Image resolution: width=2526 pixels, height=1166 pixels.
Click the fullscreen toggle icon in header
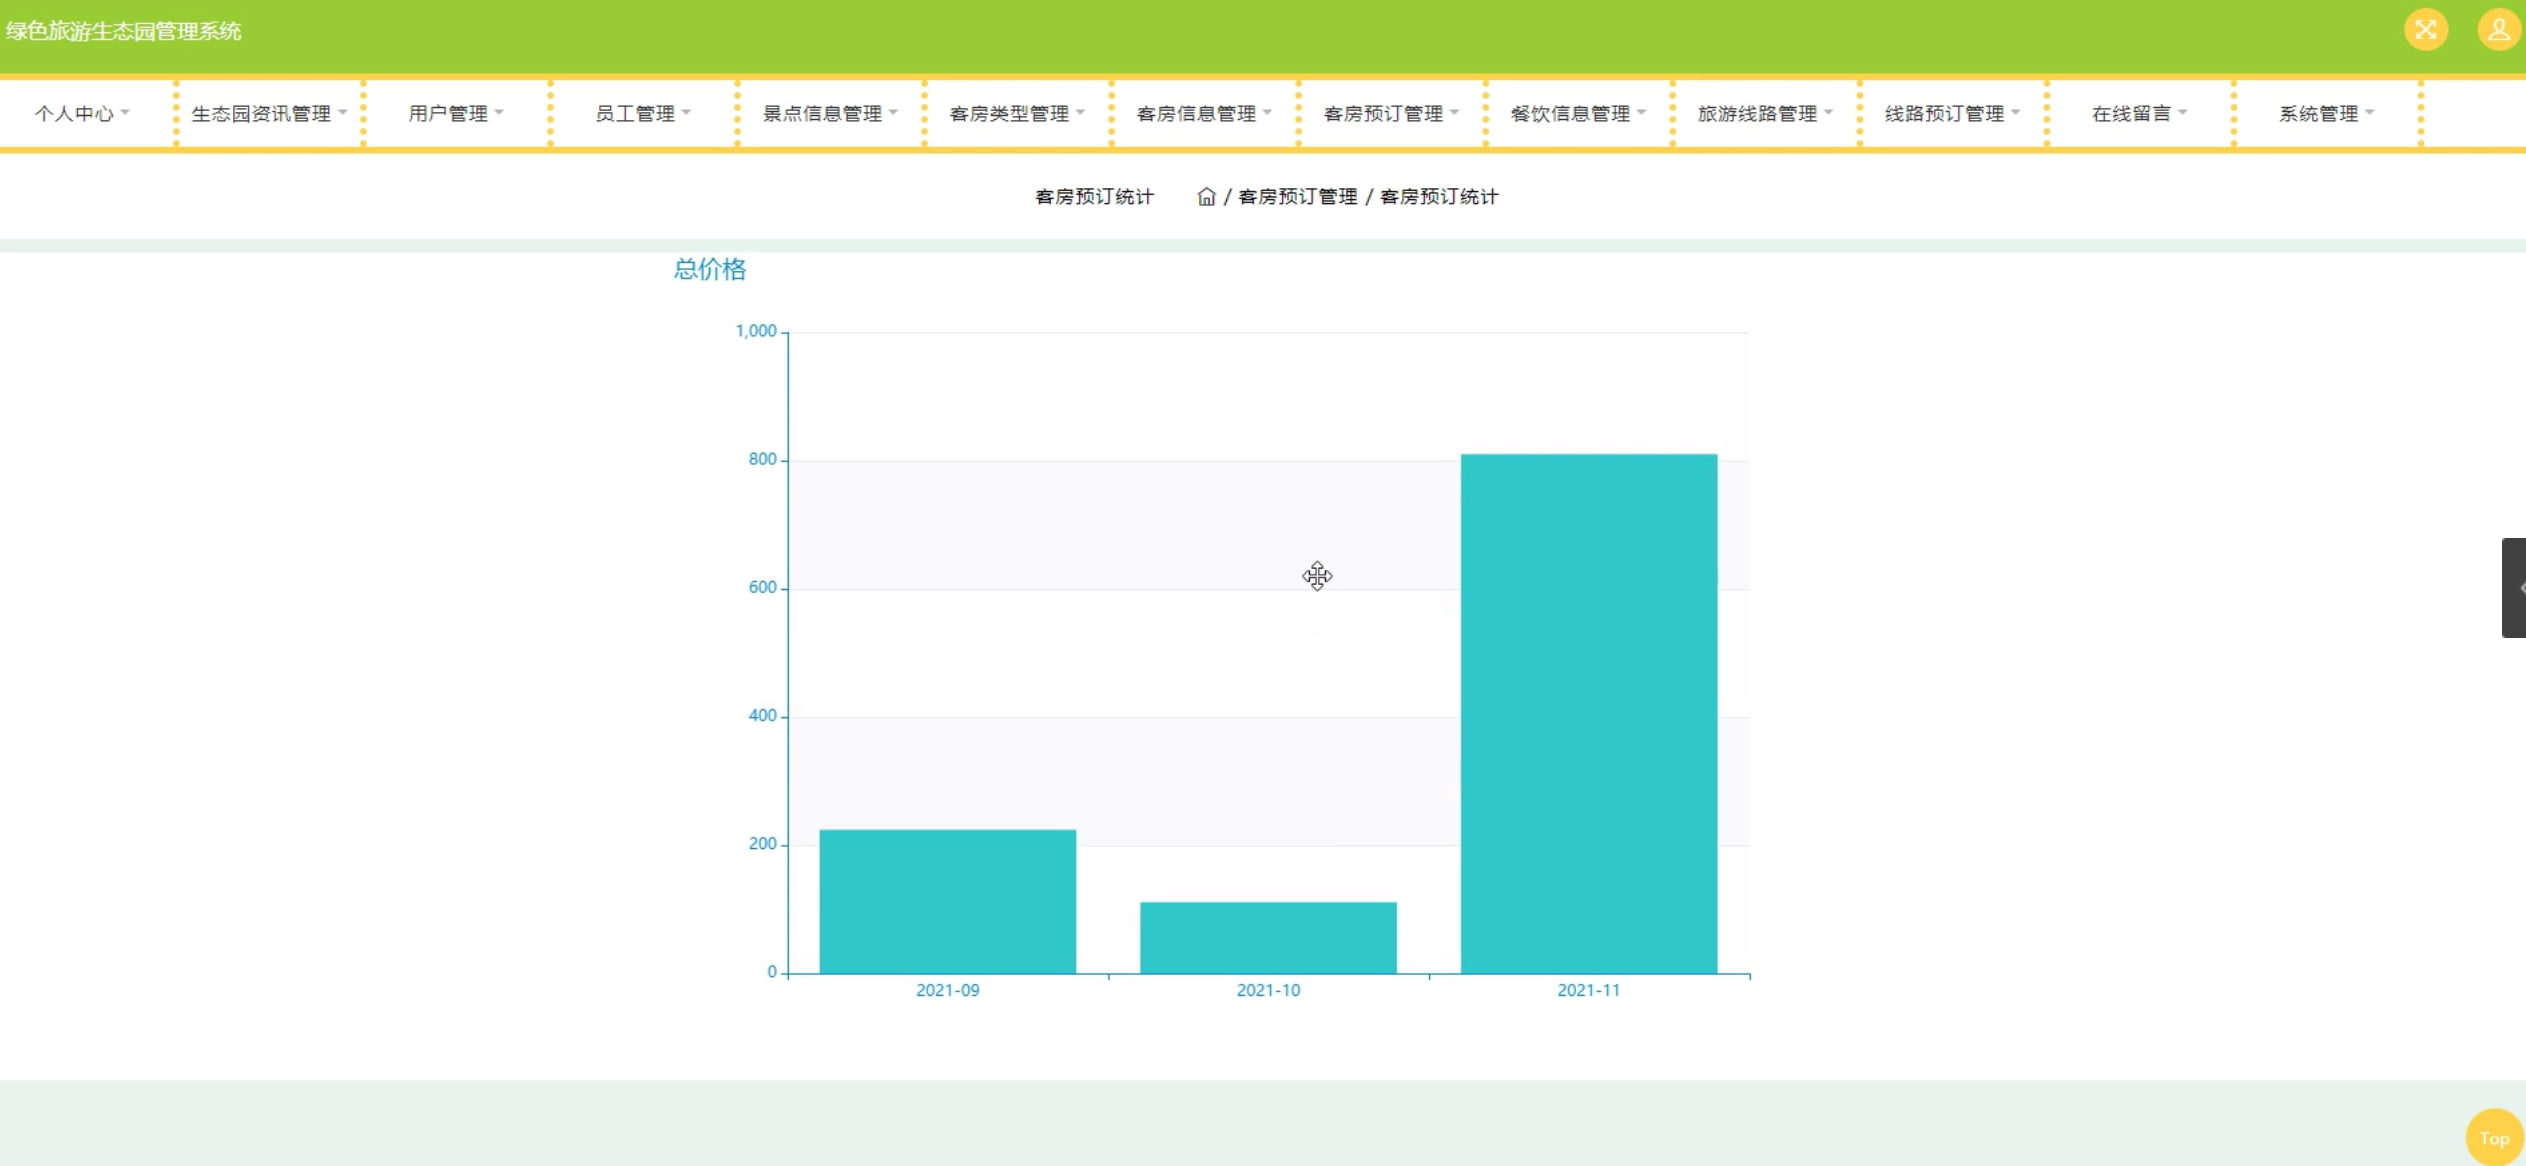pyautogui.click(x=2425, y=30)
